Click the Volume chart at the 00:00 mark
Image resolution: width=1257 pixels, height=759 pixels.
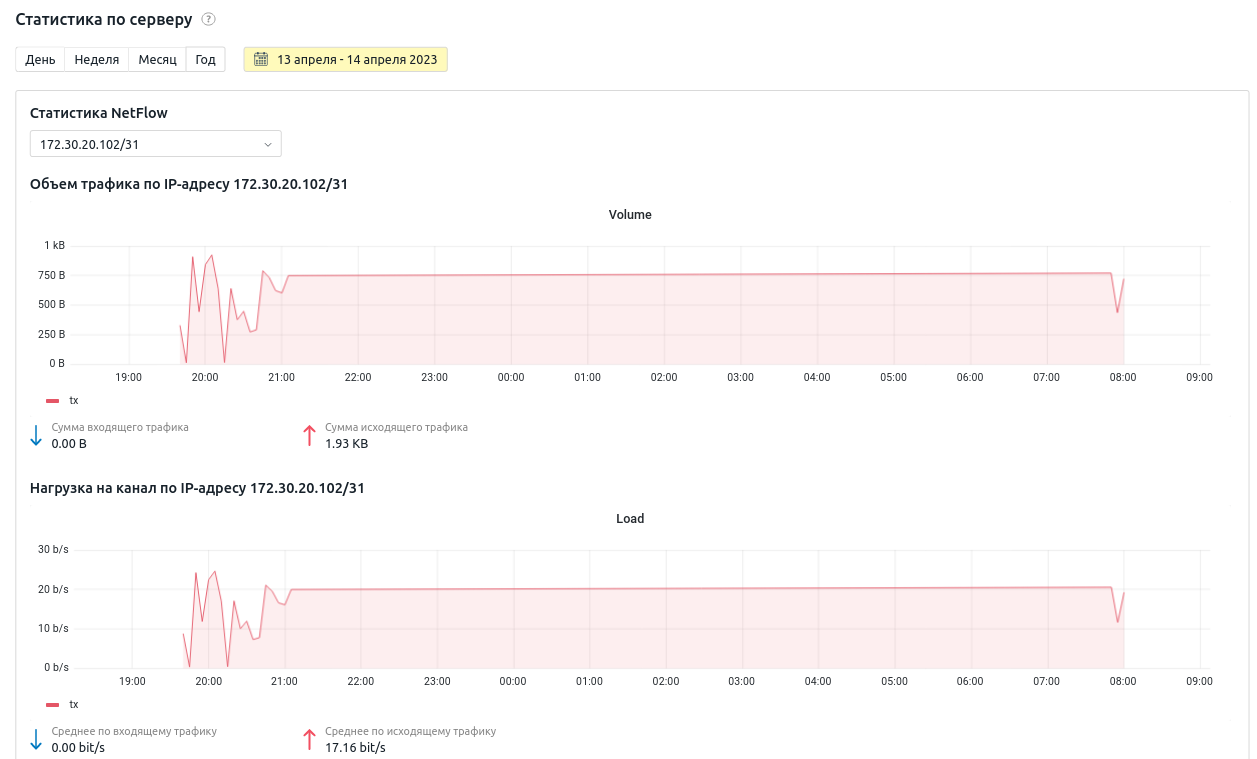(511, 320)
